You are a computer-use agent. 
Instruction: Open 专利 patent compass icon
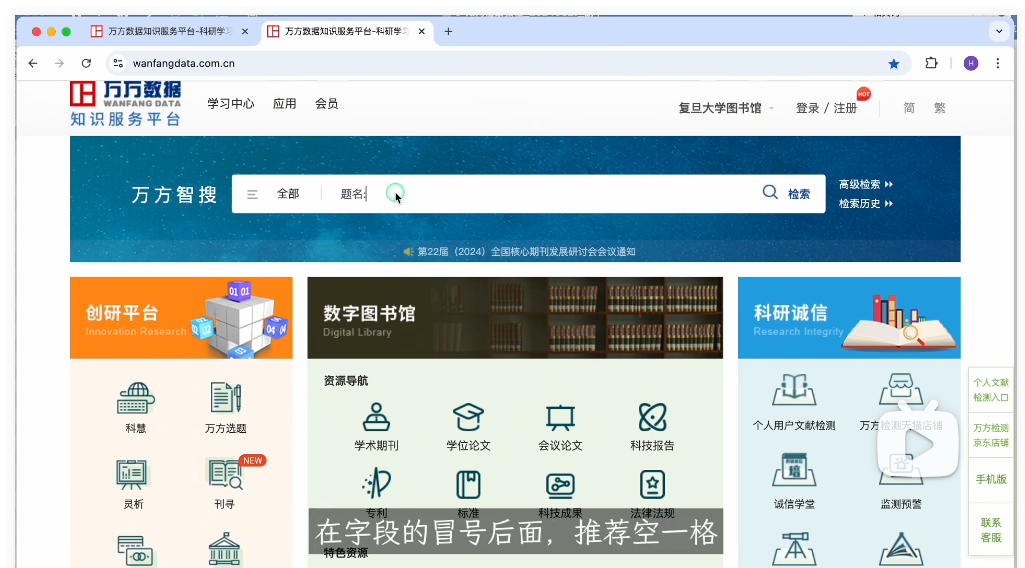(377, 484)
